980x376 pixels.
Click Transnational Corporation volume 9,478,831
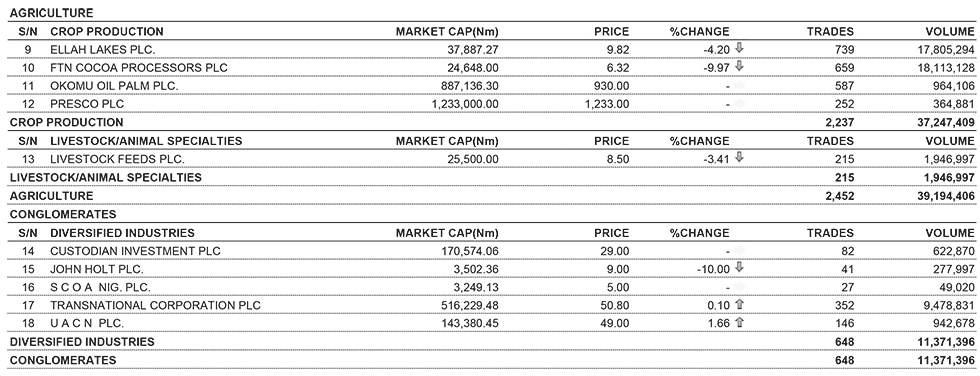[949, 306]
